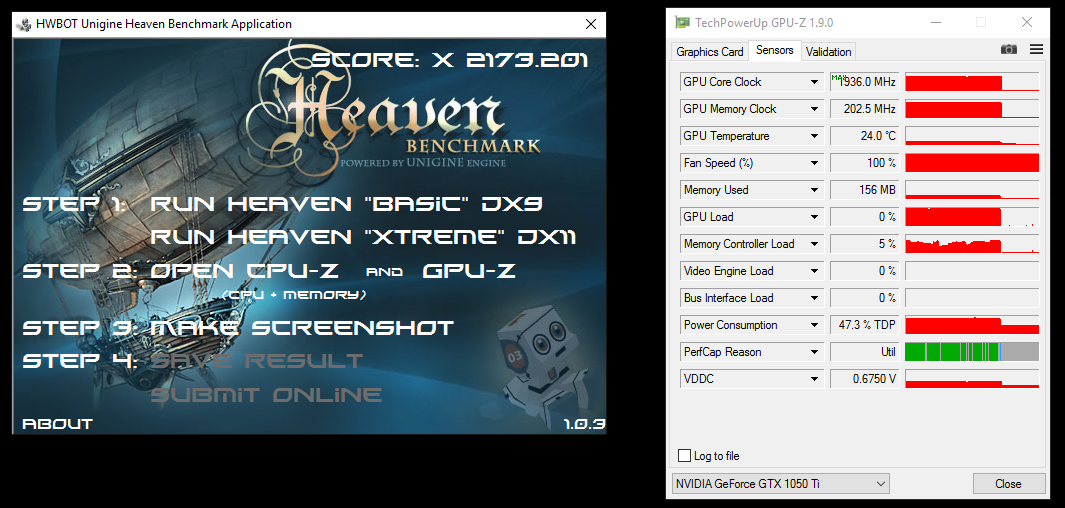Viewport: 1065px width, 508px height.
Task: Click the Util PerfCap value
Action: click(865, 352)
